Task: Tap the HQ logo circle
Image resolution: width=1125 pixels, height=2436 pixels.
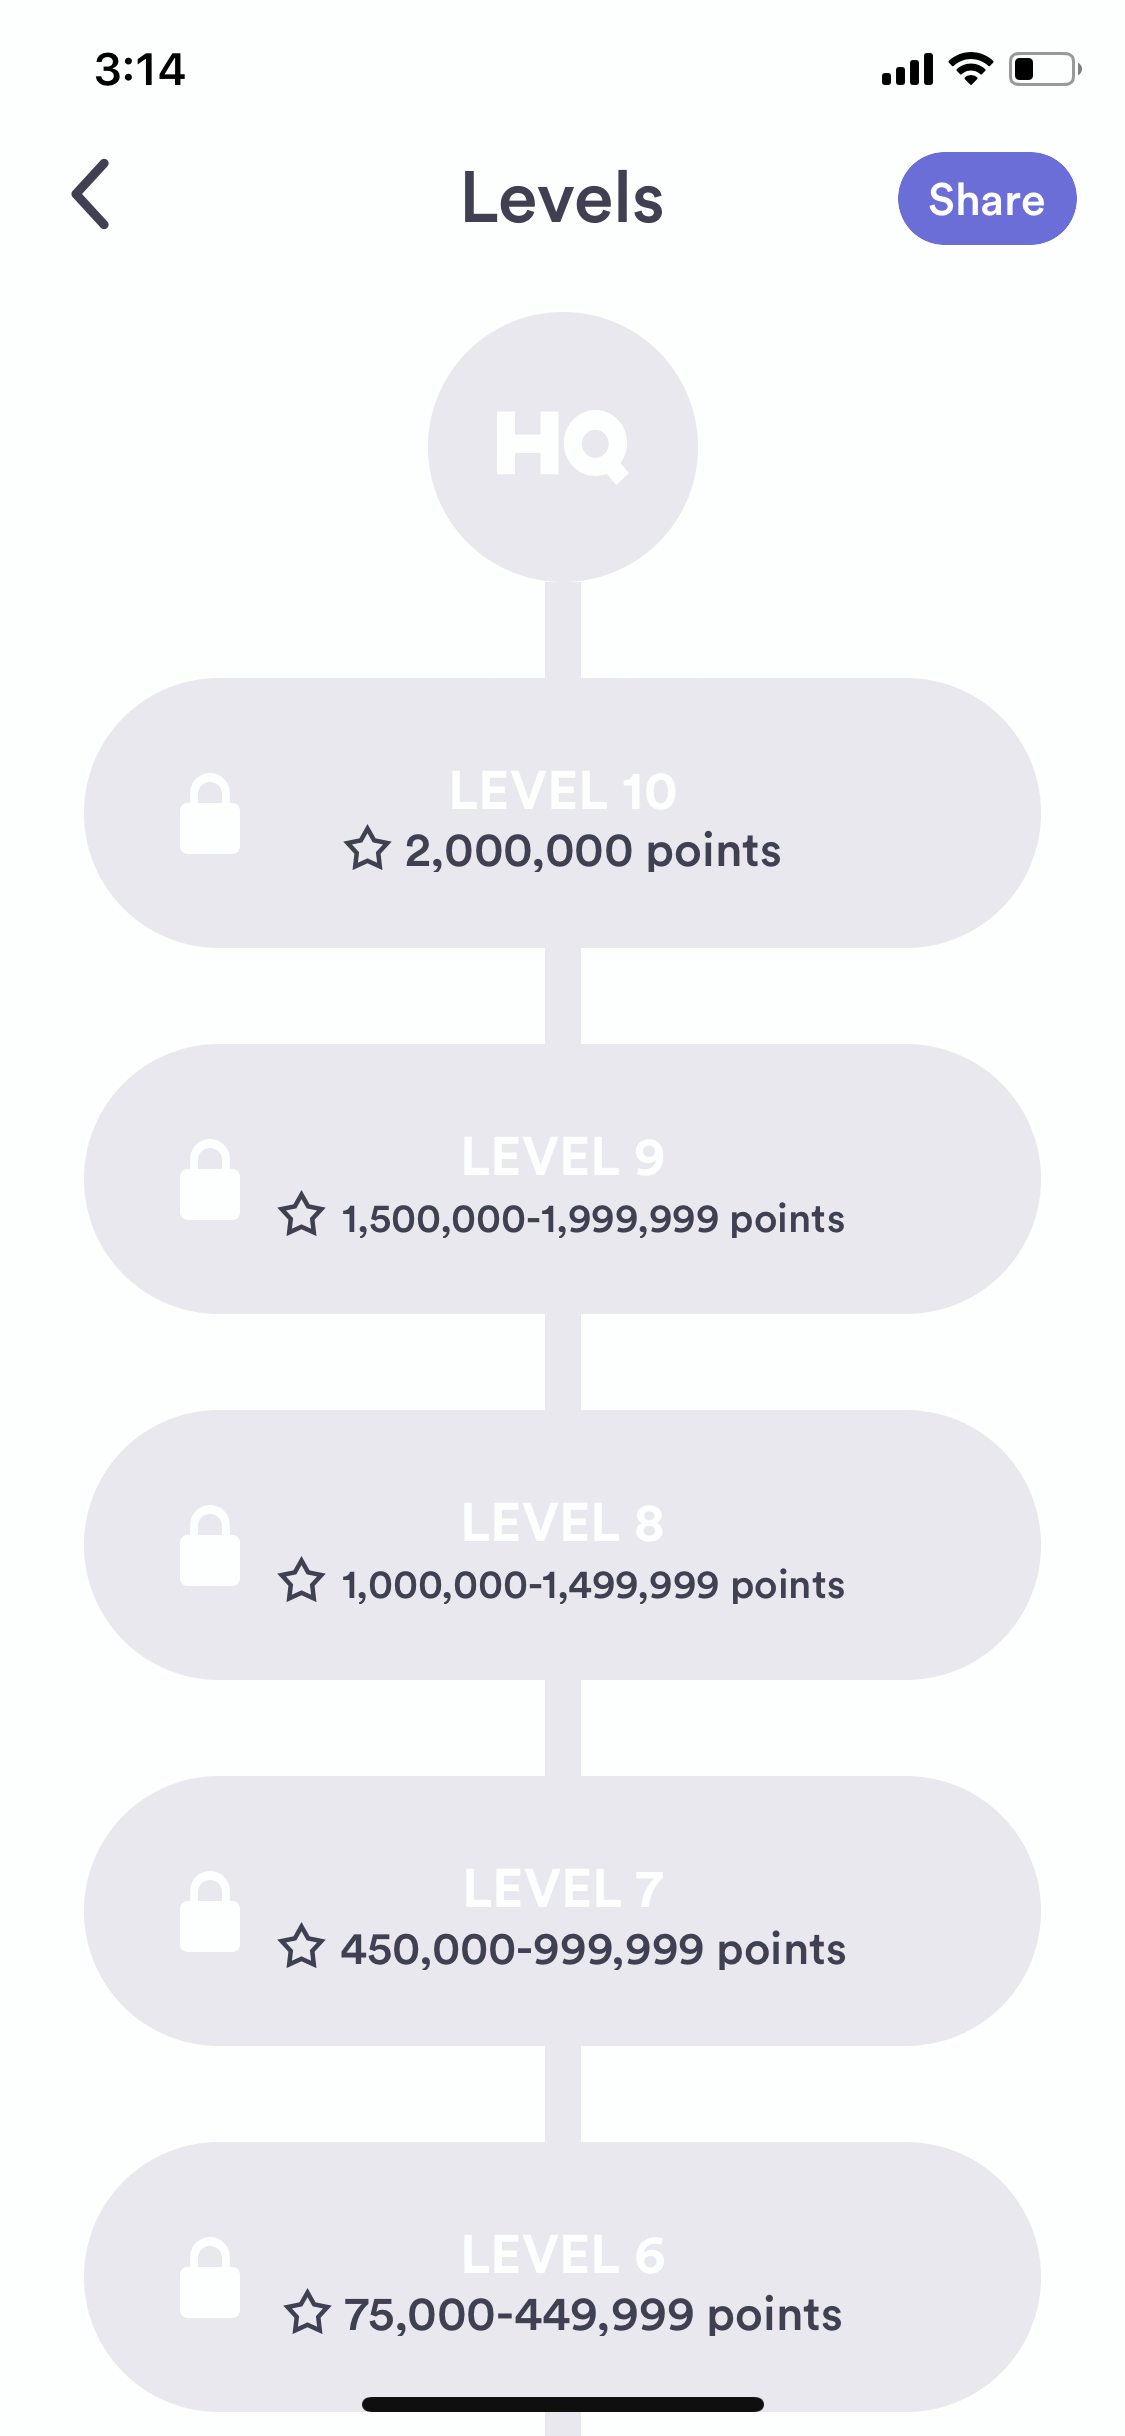Action: [x=563, y=446]
